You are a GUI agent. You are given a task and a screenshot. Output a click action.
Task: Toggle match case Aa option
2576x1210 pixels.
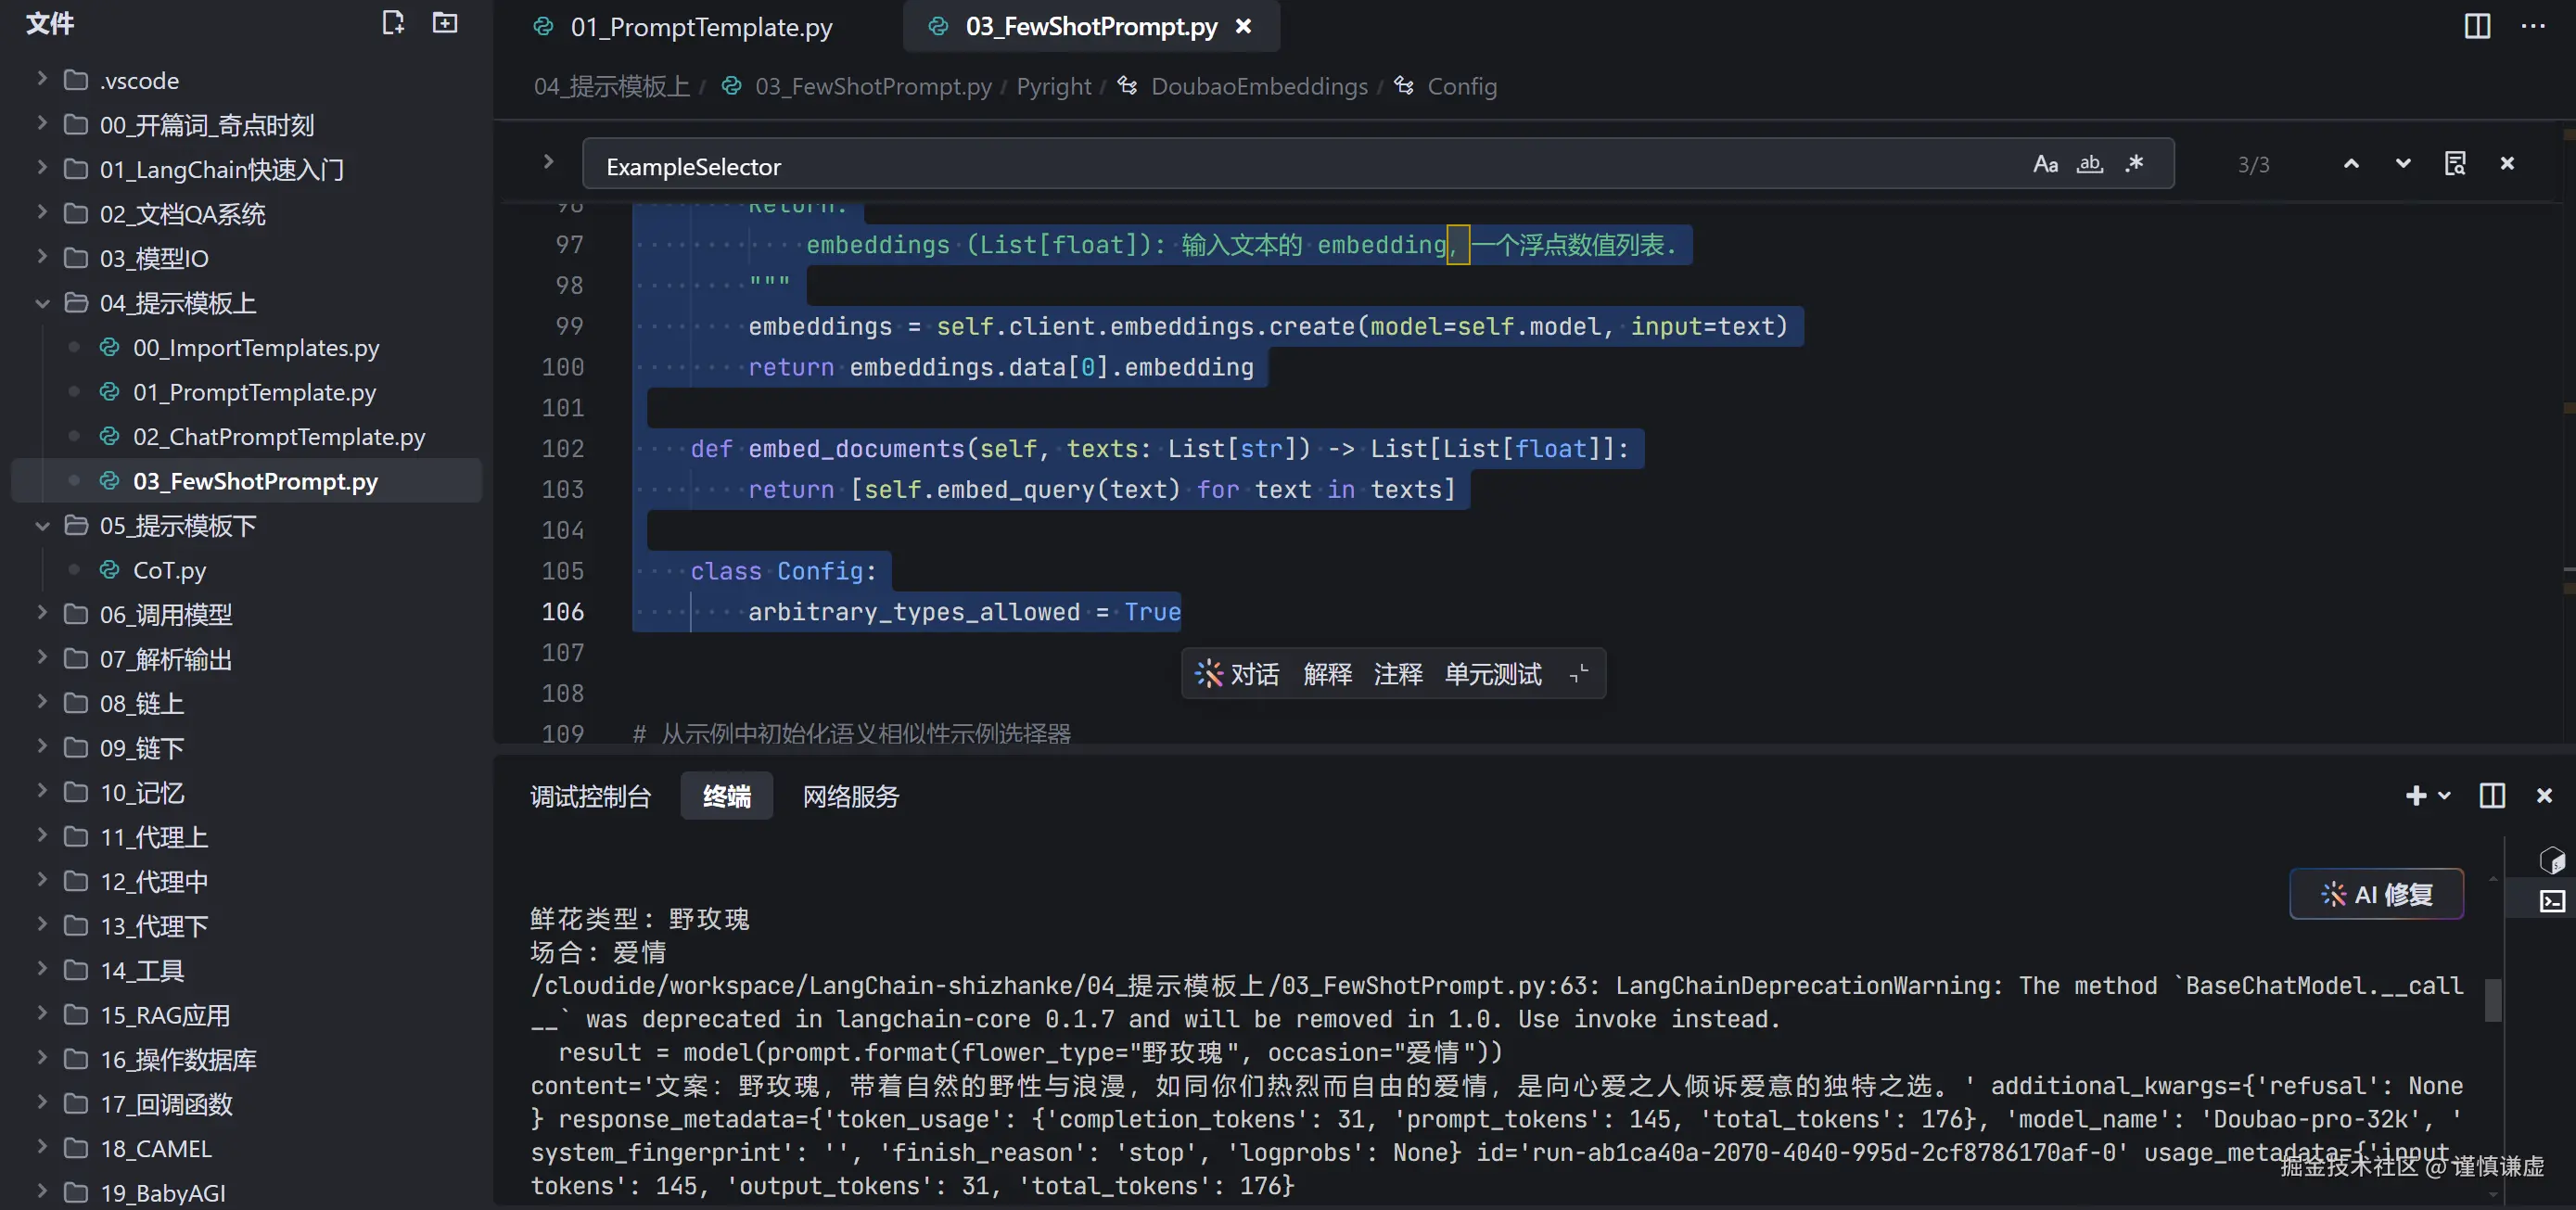(2045, 164)
